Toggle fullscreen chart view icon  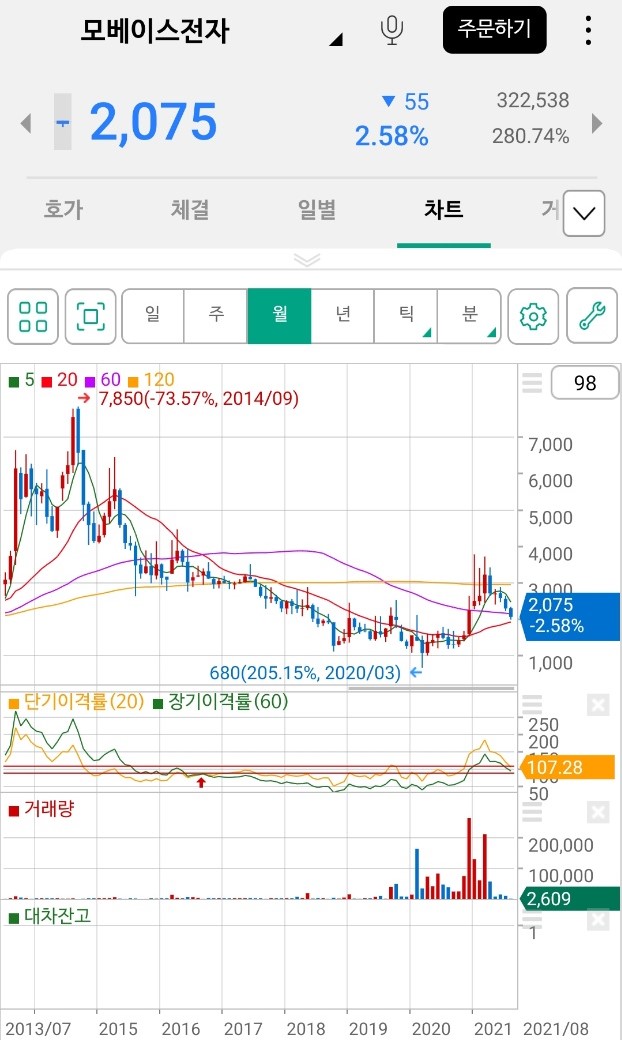91,316
